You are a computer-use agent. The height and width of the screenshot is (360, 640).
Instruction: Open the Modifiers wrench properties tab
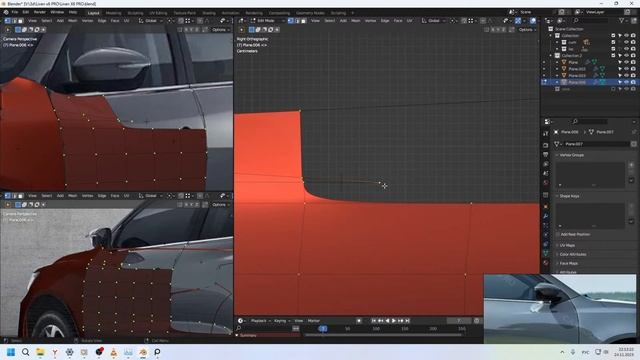(x=546, y=216)
